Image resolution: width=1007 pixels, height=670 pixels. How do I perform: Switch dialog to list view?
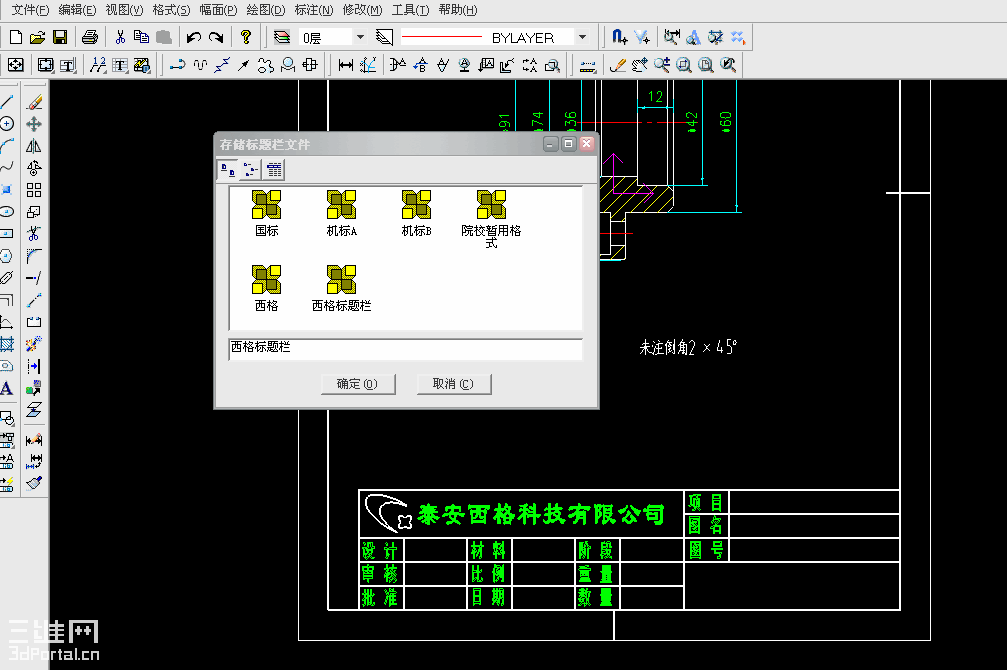coord(274,170)
